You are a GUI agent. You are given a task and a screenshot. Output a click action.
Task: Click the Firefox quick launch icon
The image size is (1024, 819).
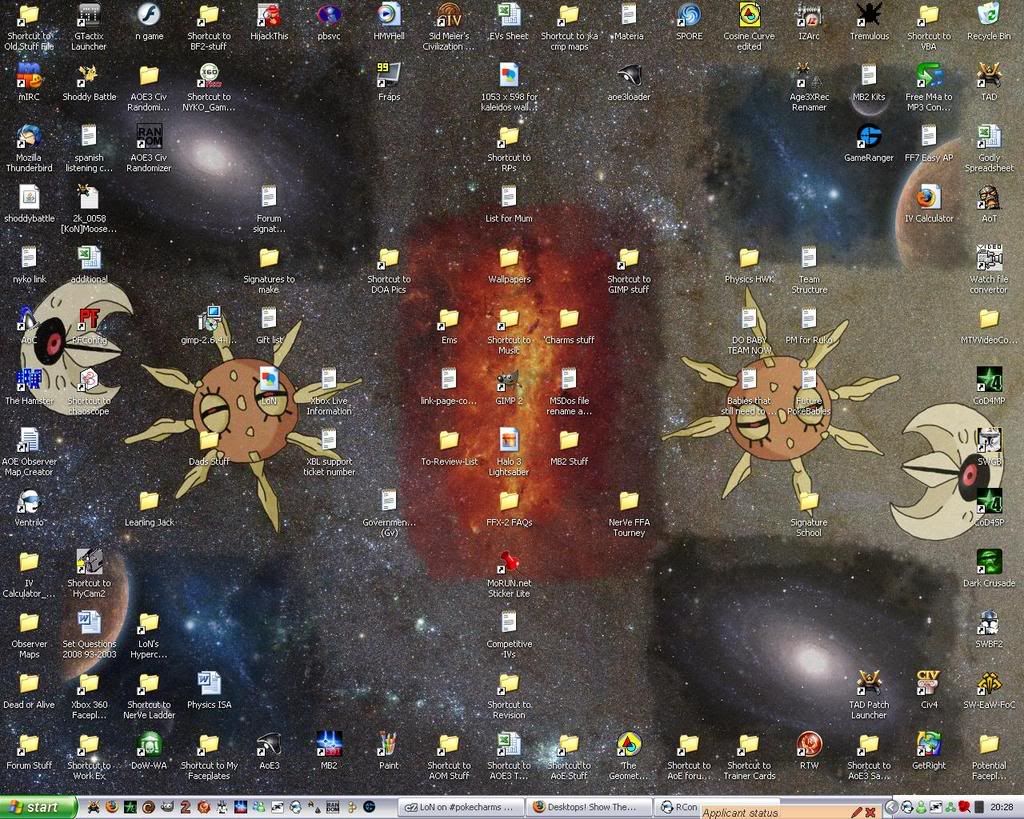tap(112, 807)
